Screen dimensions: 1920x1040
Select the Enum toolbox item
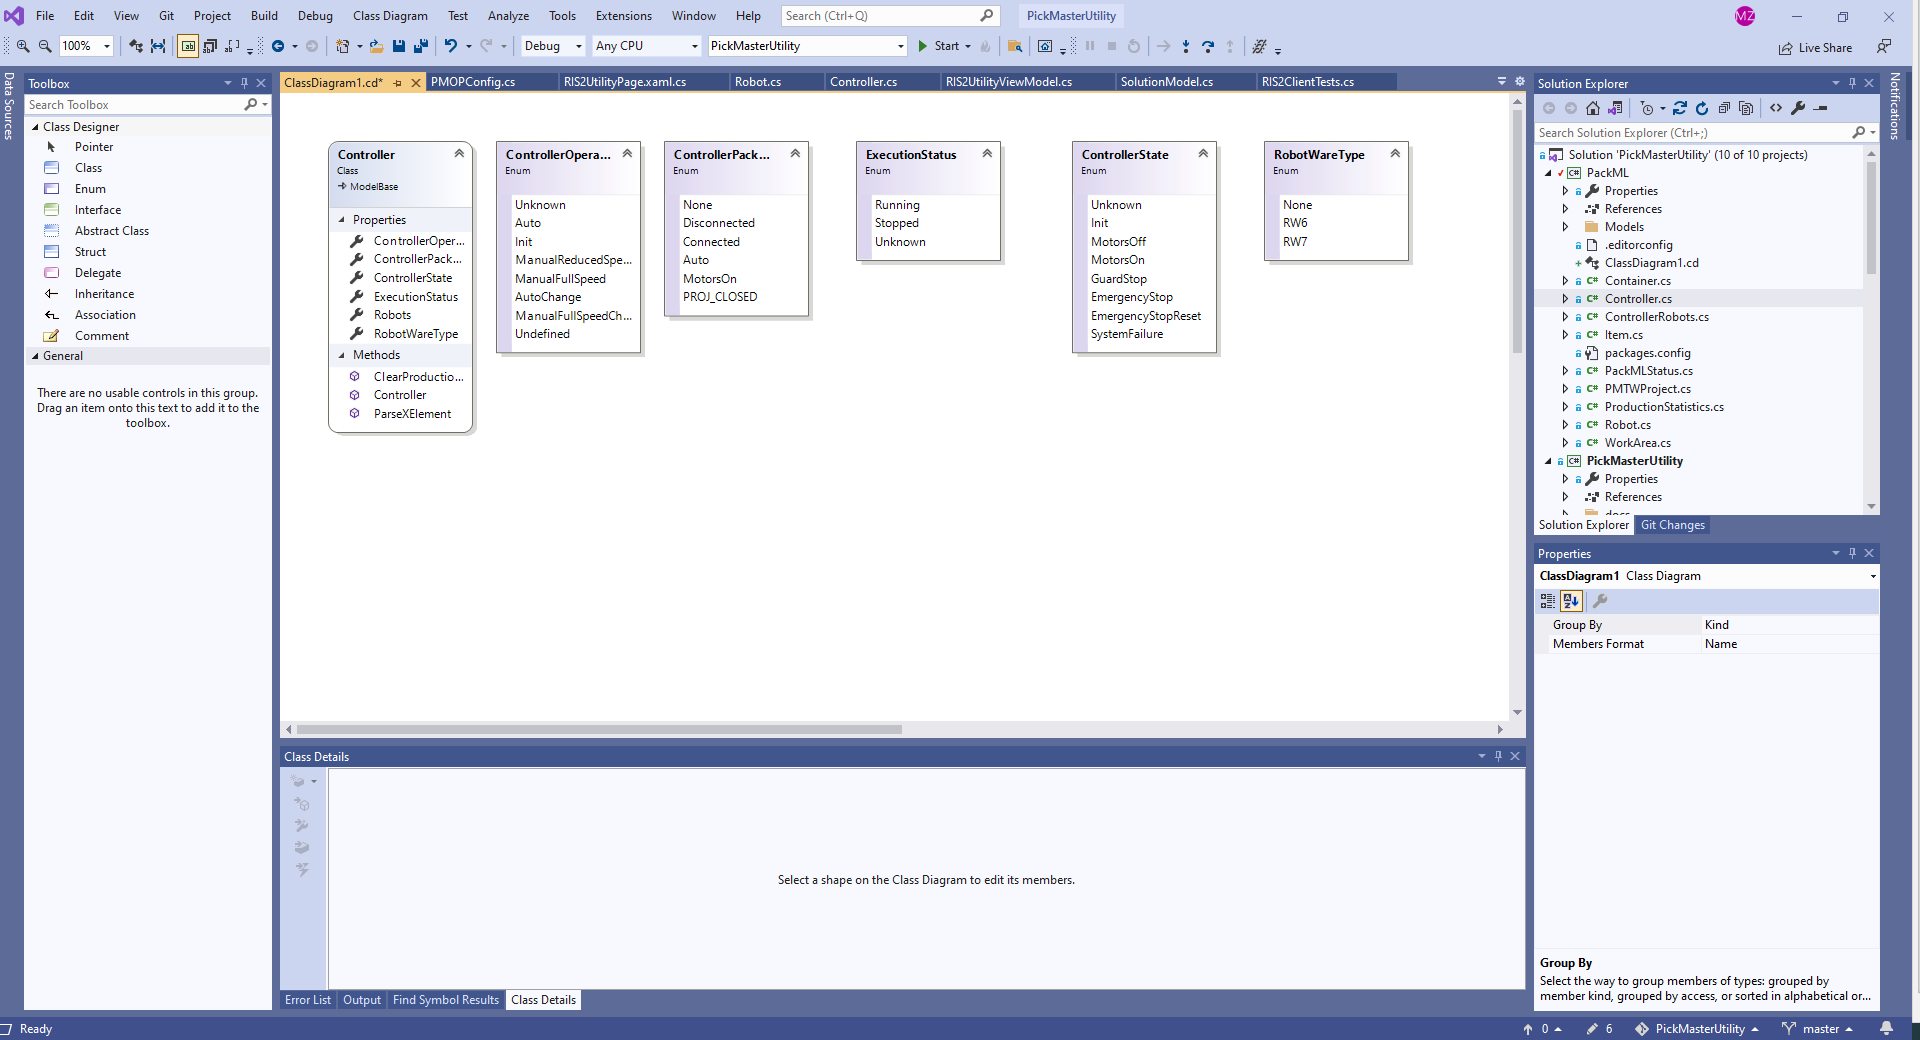90,189
